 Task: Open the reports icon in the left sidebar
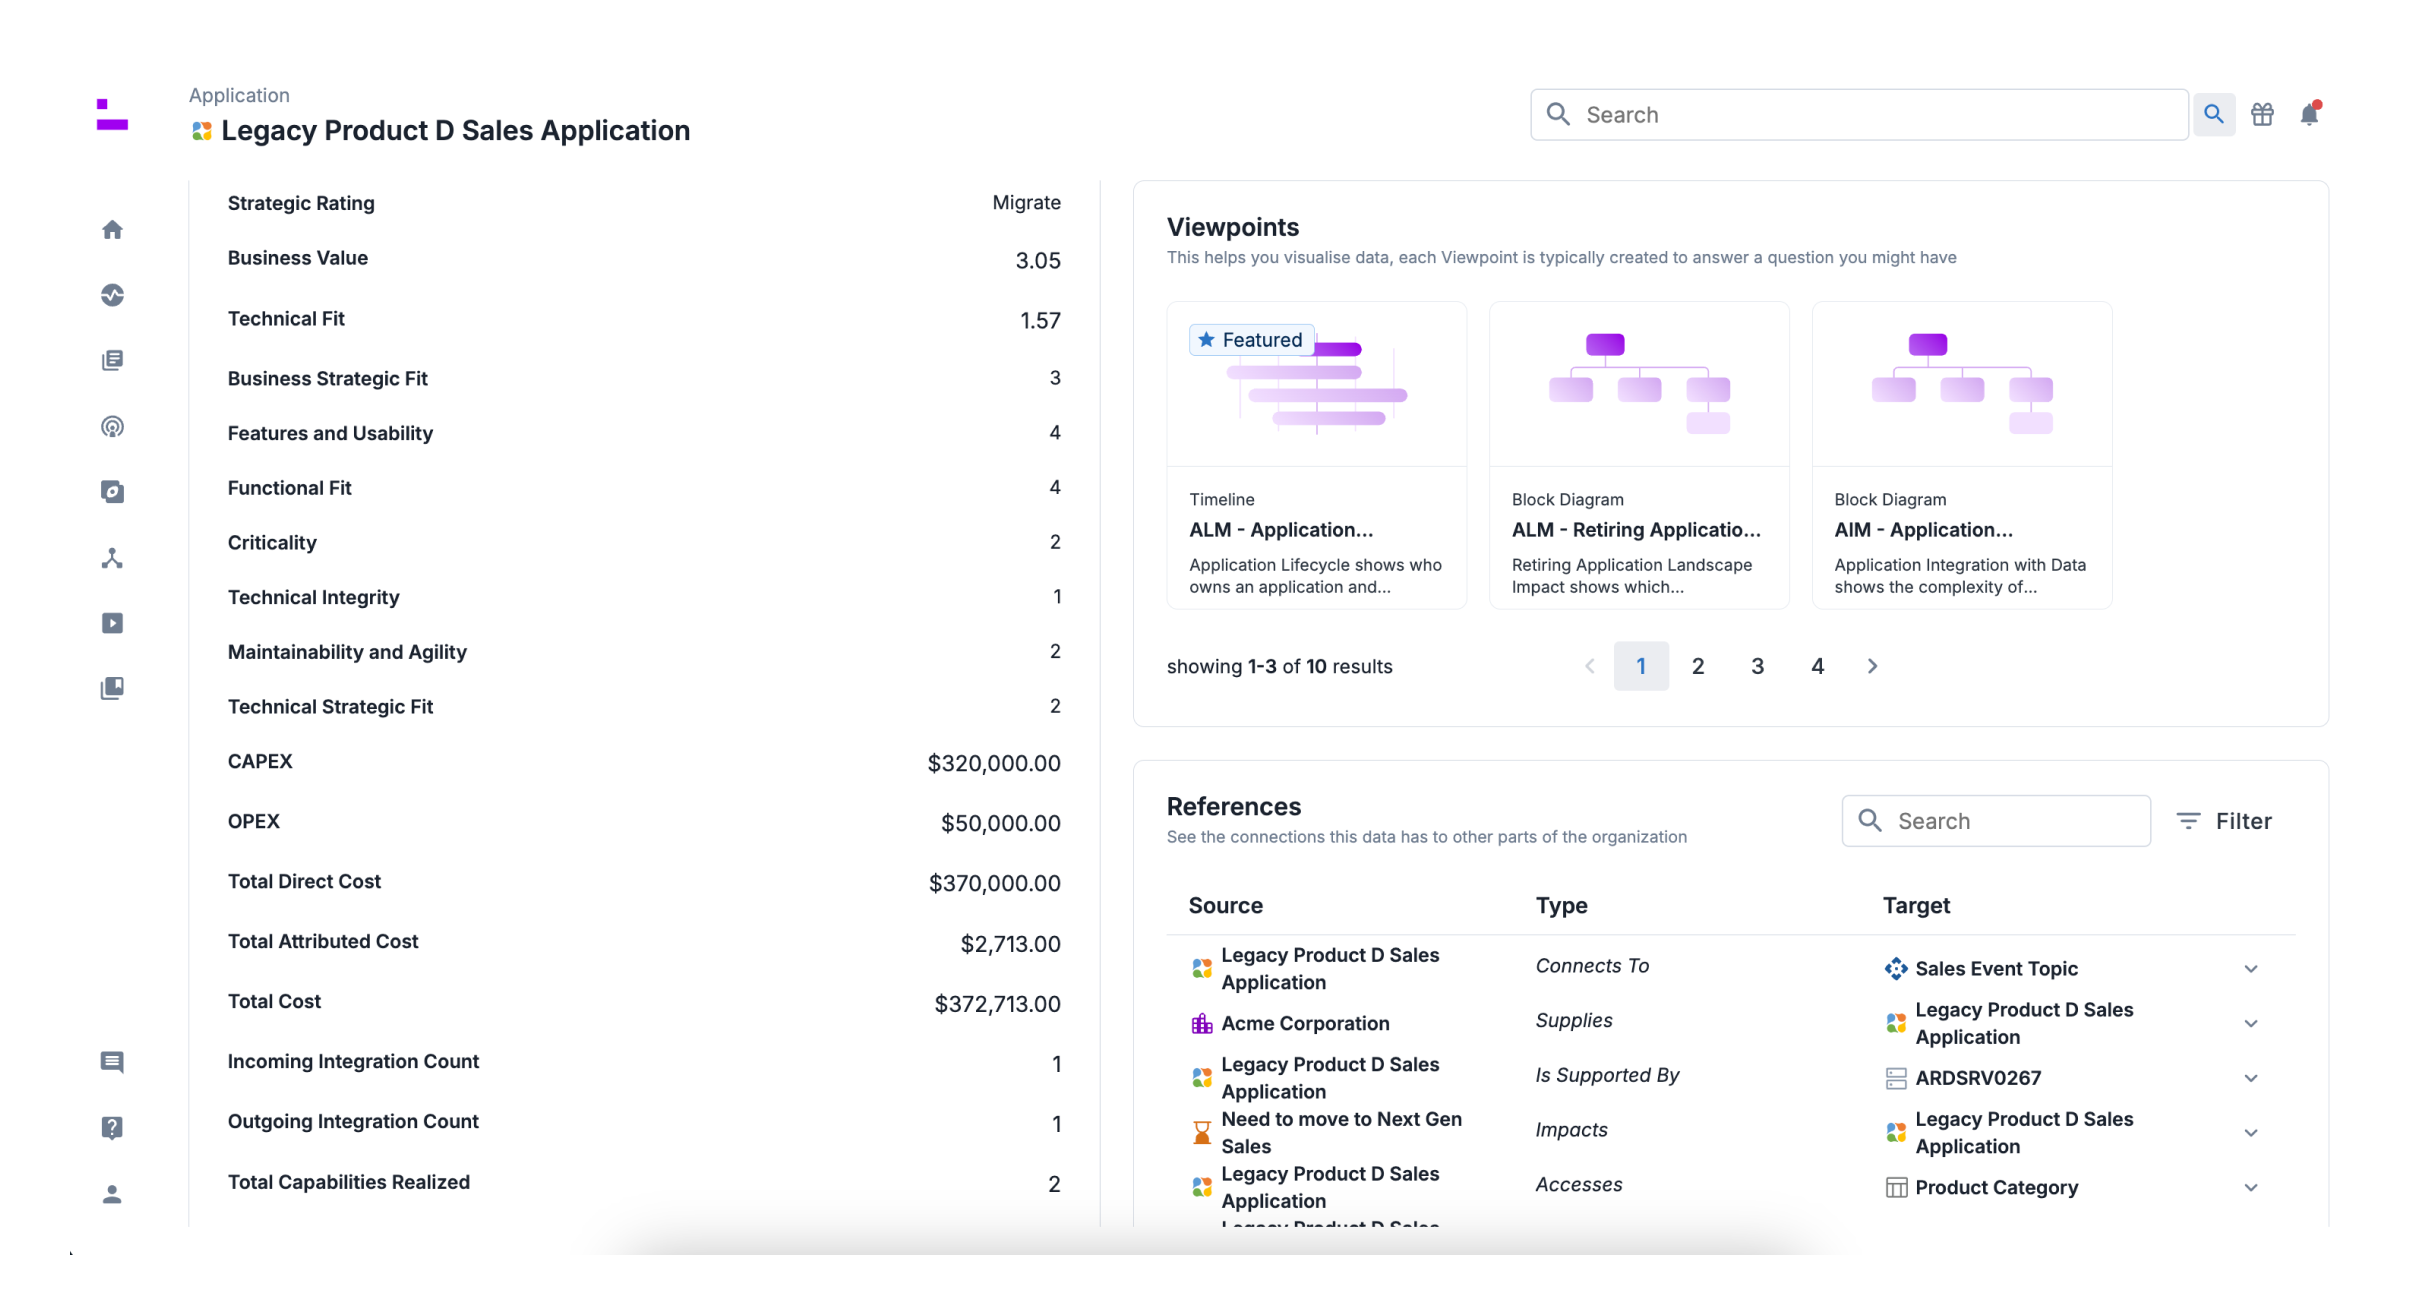pyautogui.click(x=113, y=360)
